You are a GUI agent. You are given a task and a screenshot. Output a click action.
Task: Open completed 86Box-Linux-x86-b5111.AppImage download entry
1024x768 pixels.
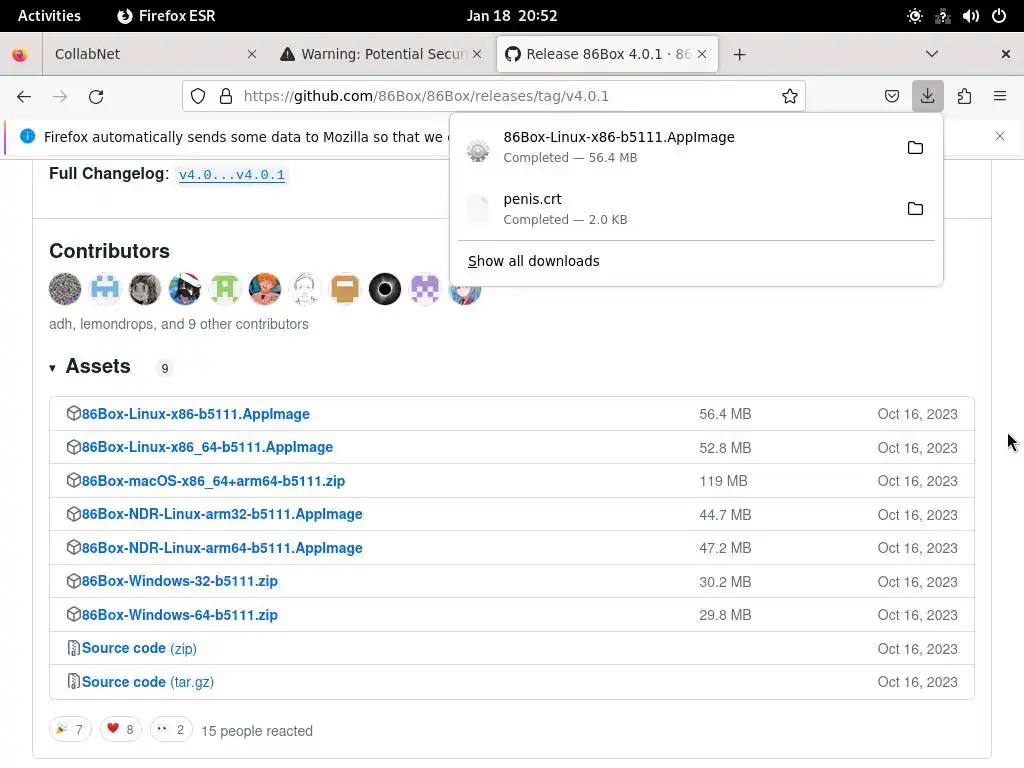[x=677, y=148]
